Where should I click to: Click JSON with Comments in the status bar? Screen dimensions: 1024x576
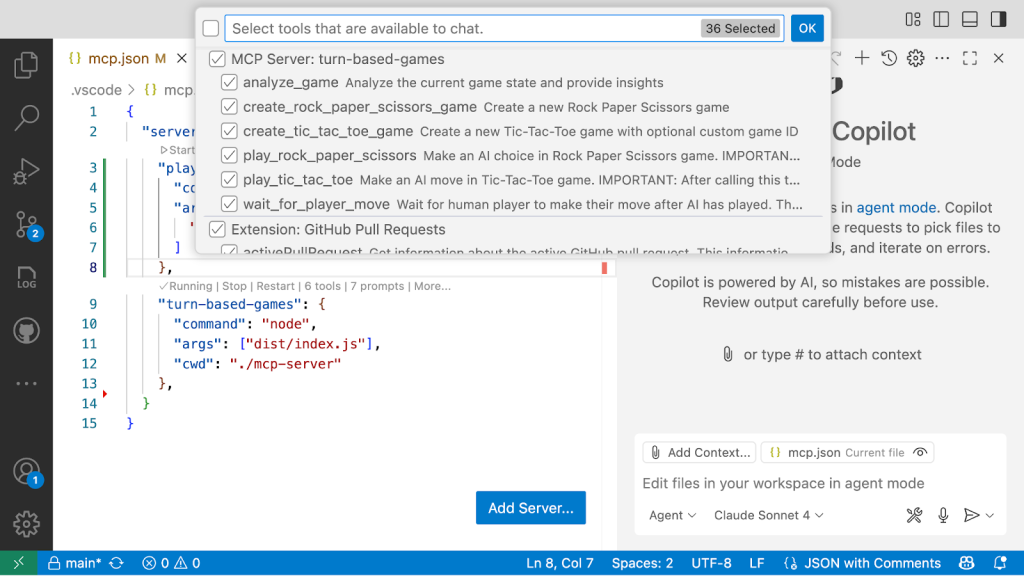pyautogui.click(x=862, y=562)
